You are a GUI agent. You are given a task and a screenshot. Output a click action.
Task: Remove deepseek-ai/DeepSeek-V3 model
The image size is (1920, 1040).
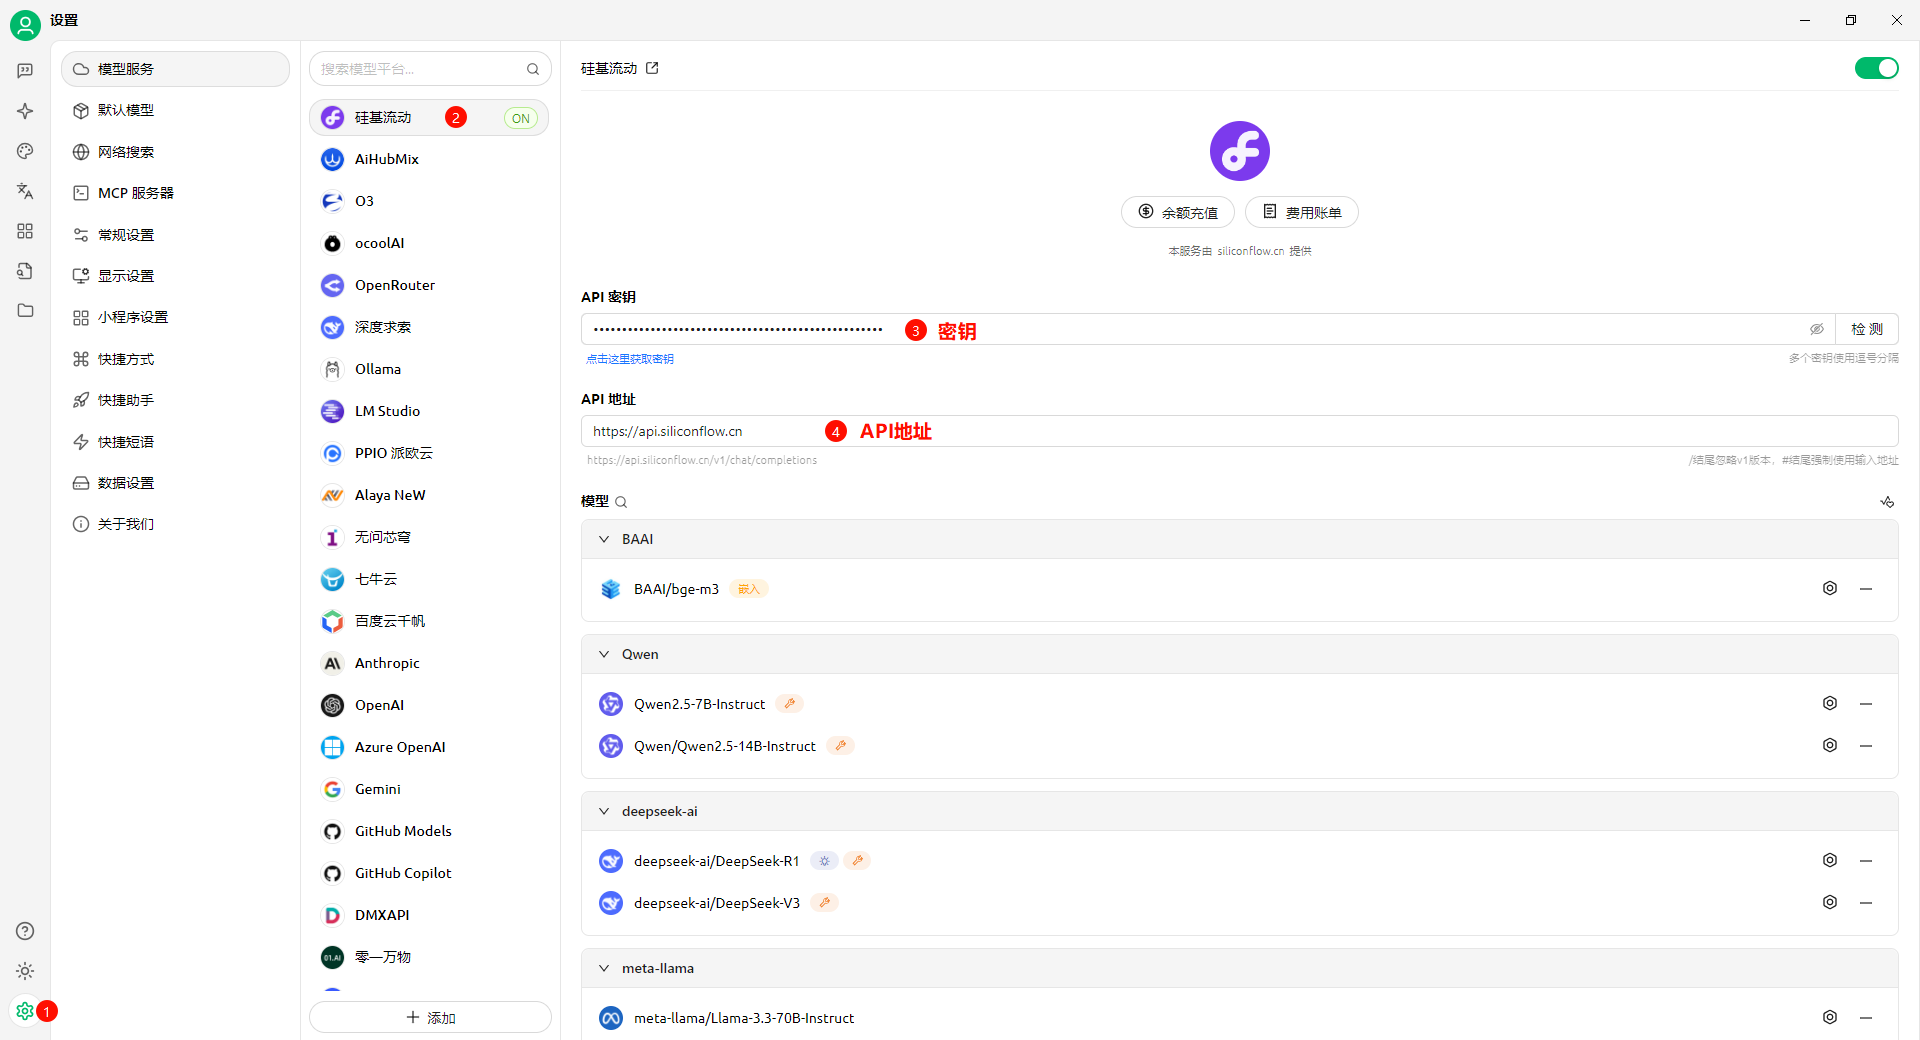pyautogui.click(x=1866, y=903)
